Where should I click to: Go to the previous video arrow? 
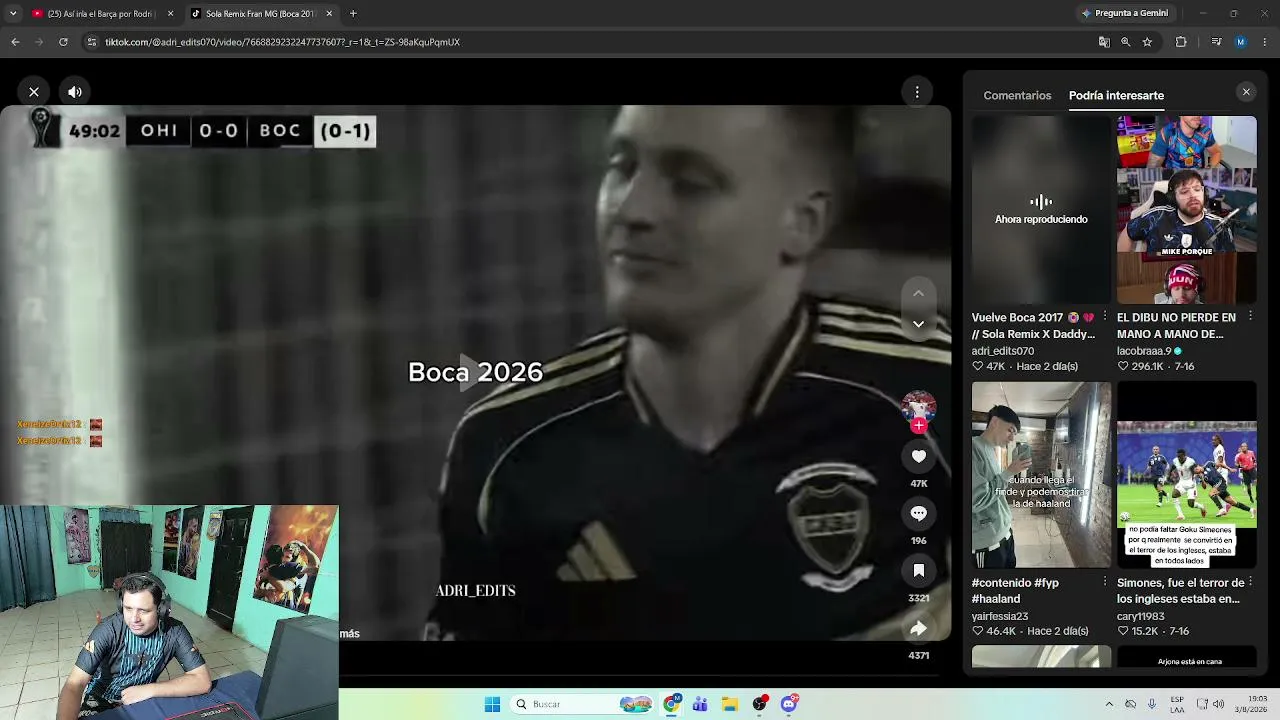coord(918,293)
